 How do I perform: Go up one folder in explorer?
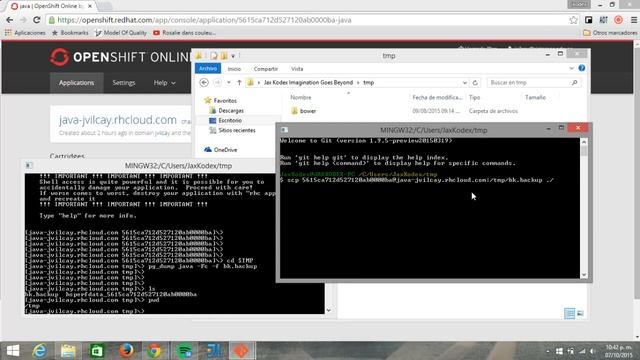point(239,82)
